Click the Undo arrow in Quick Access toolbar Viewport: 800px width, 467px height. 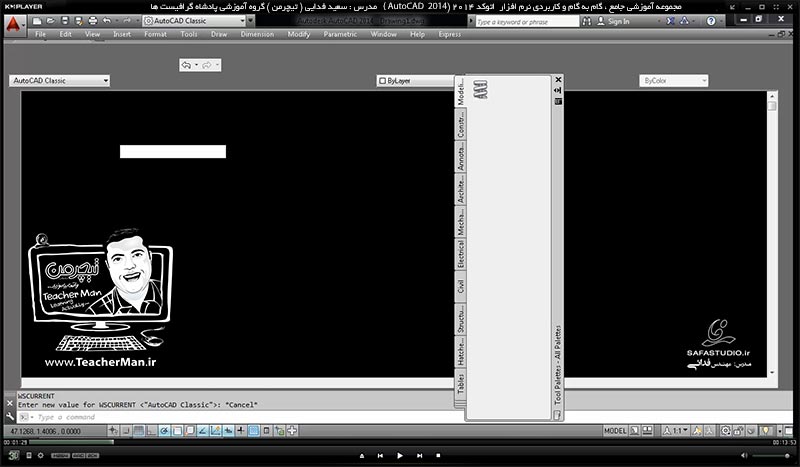pos(107,21)
